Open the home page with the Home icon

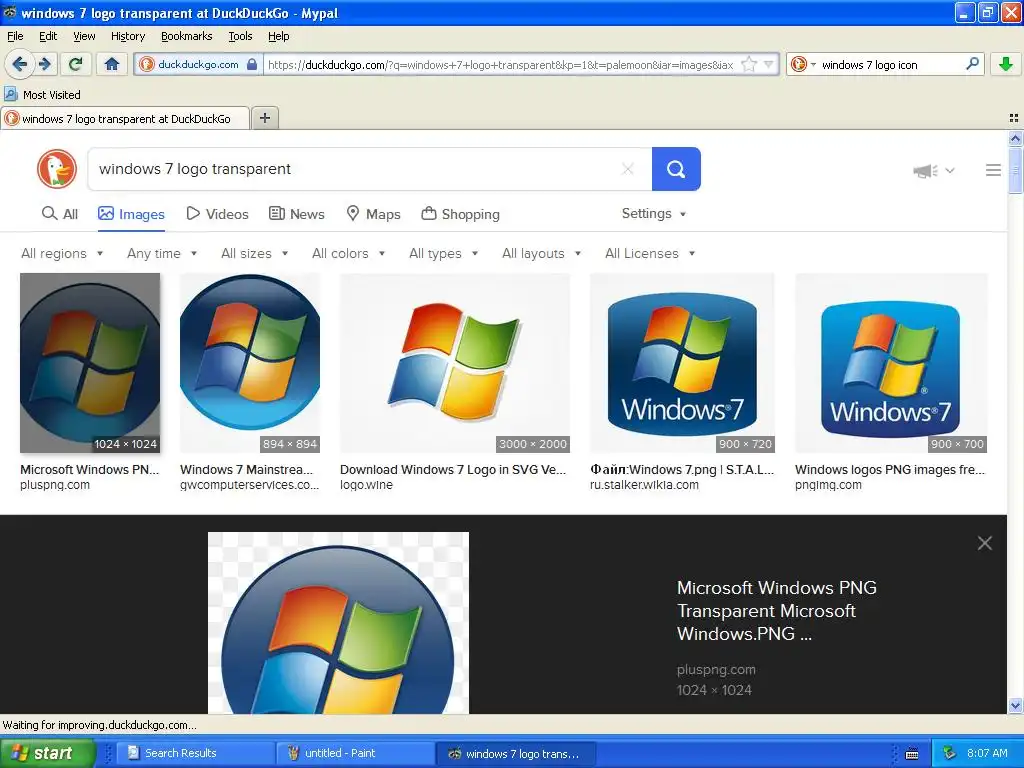click(x=112, y=64)
